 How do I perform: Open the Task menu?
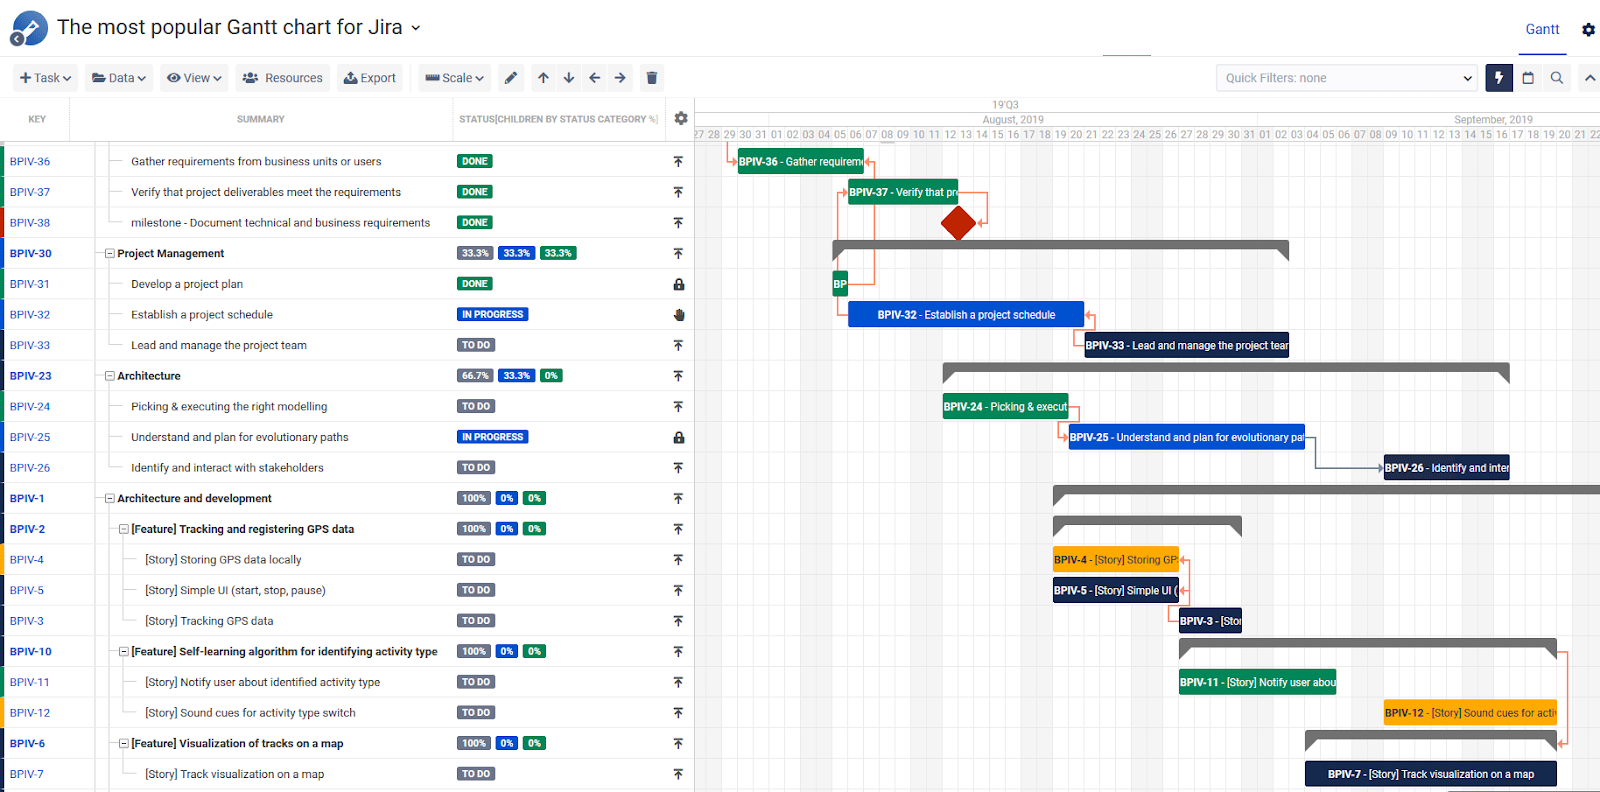click(46, 78)
